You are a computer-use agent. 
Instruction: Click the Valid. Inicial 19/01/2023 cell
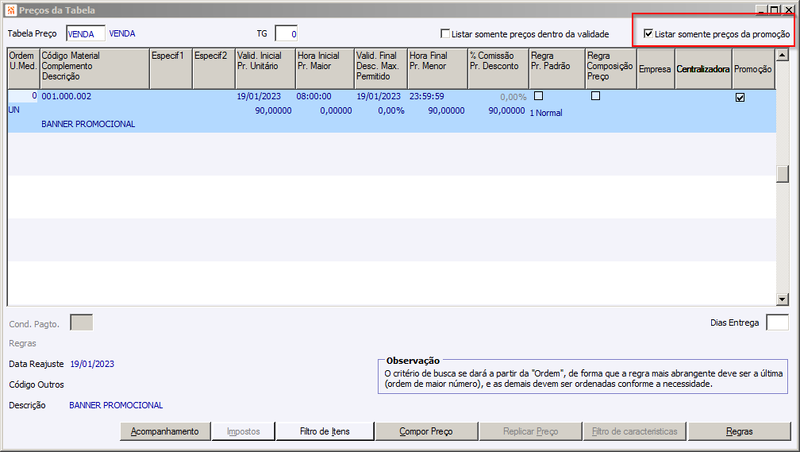pos(259,96)
